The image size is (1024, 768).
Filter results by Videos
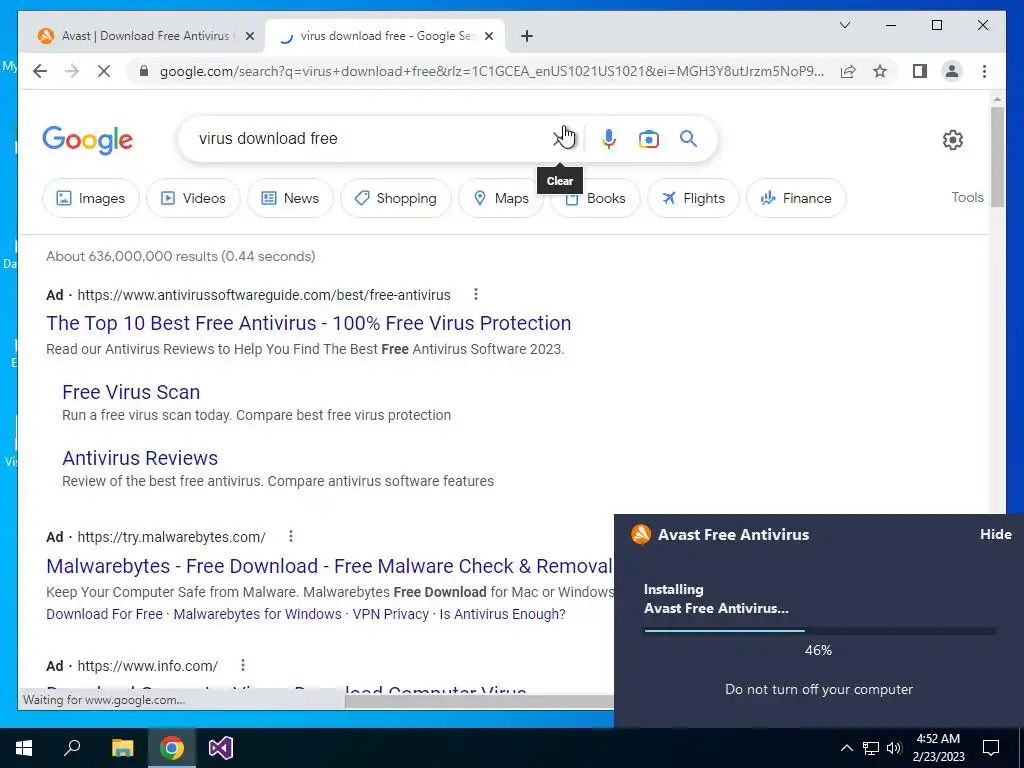193,198
